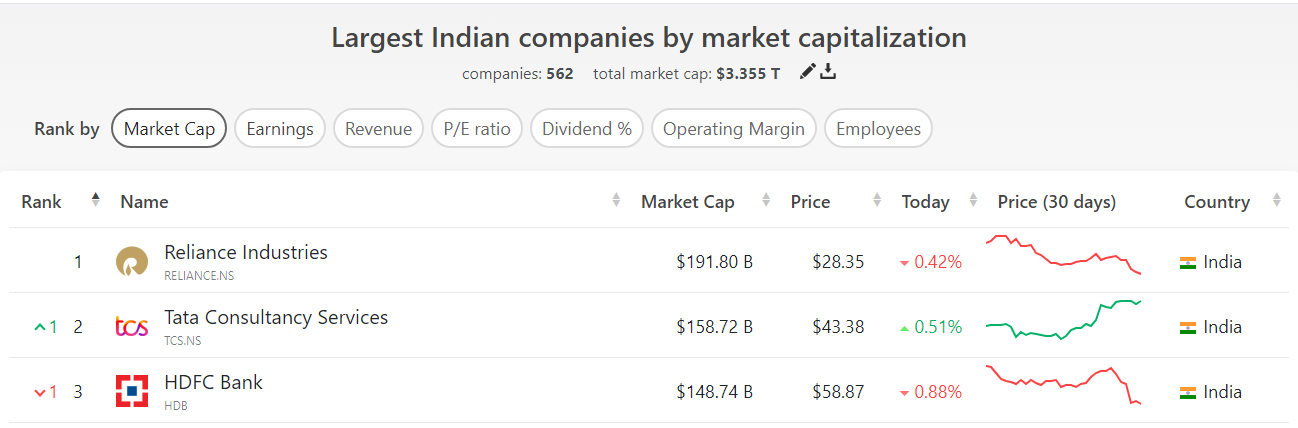Rank companies by Revenue
The width and height of the screenshot is (1298, 428).
[x=378, y=129]
